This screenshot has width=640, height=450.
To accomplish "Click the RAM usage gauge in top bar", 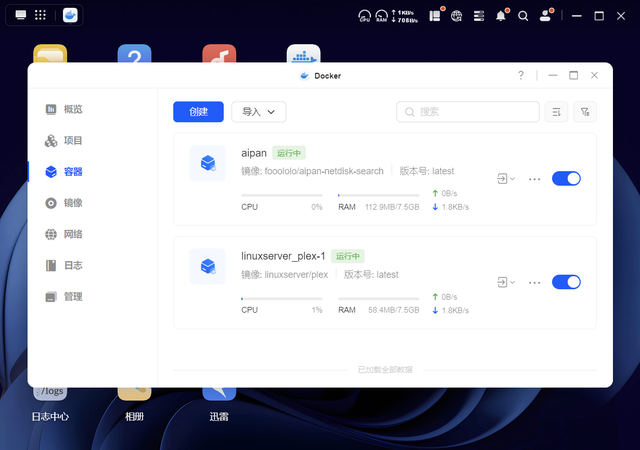I will (381, 16).
